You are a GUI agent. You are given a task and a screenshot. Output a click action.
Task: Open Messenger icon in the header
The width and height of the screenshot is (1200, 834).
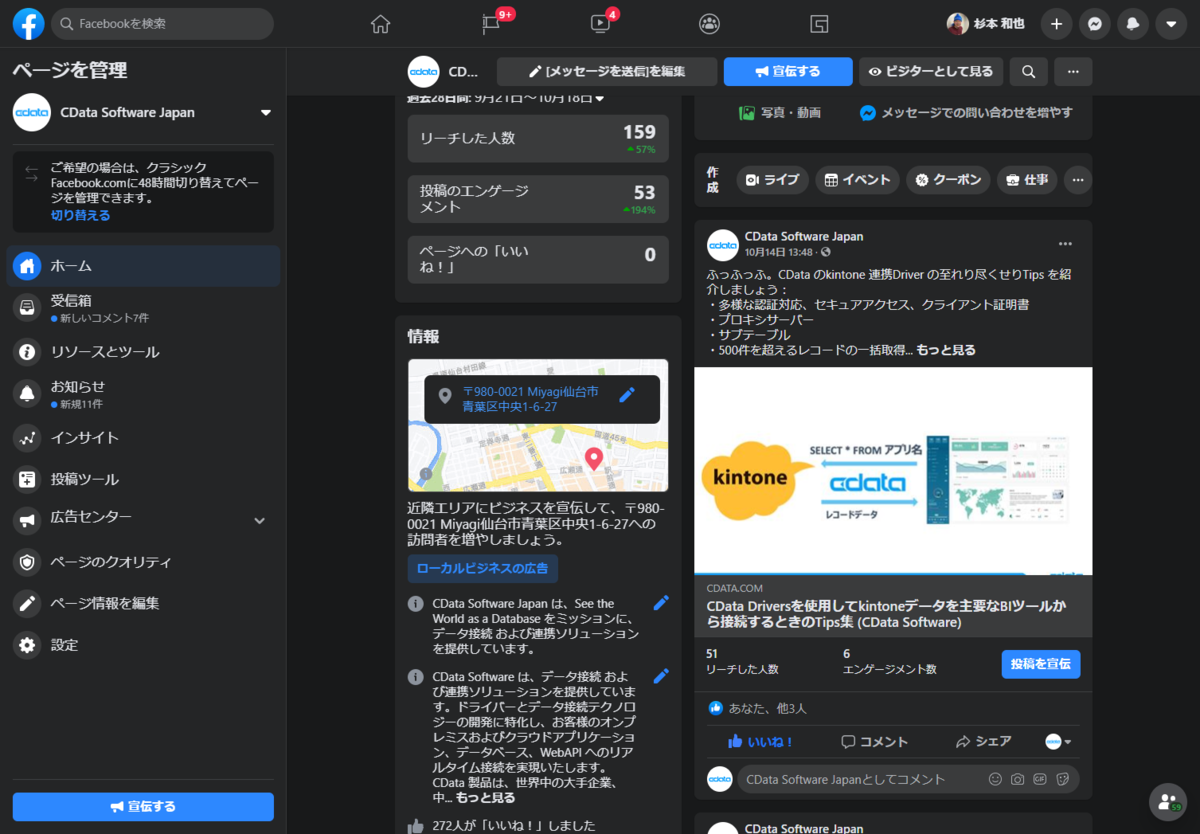click(1095, 24)
